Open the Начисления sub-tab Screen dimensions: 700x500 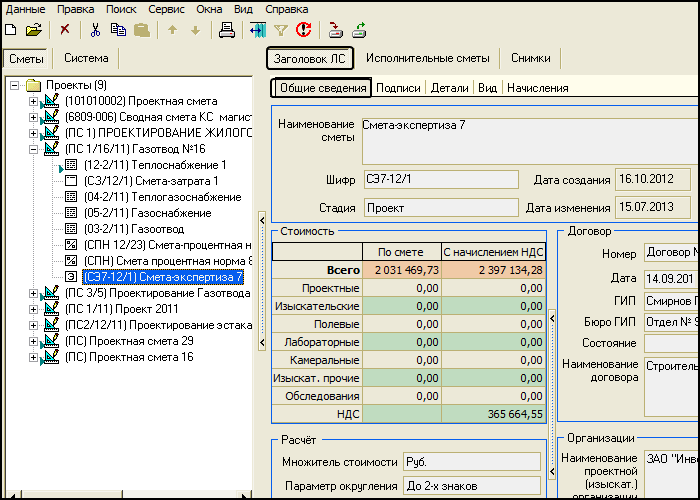pyautogui.click(x=537, y=88)
